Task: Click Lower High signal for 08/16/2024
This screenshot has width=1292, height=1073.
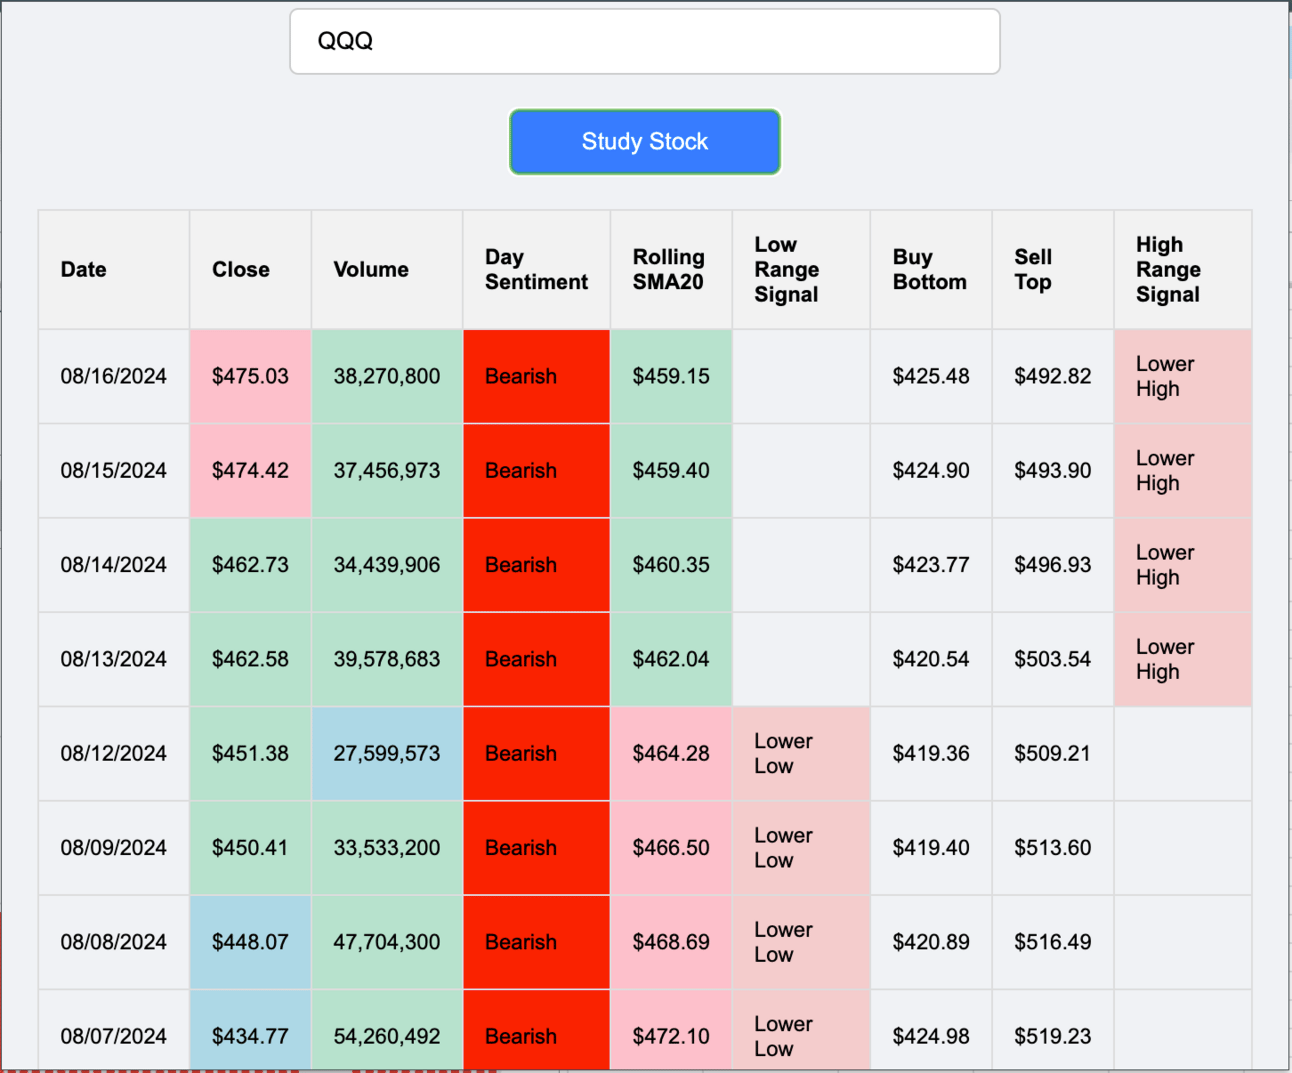Action: pyautogui.click(x=1183, y=377)
